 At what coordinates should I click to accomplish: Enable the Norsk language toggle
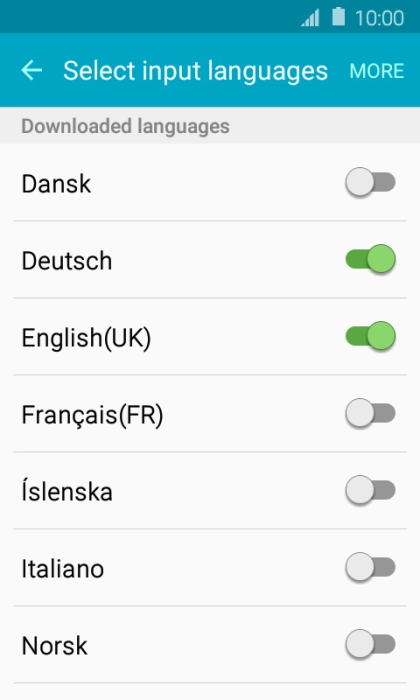[370, 644]
